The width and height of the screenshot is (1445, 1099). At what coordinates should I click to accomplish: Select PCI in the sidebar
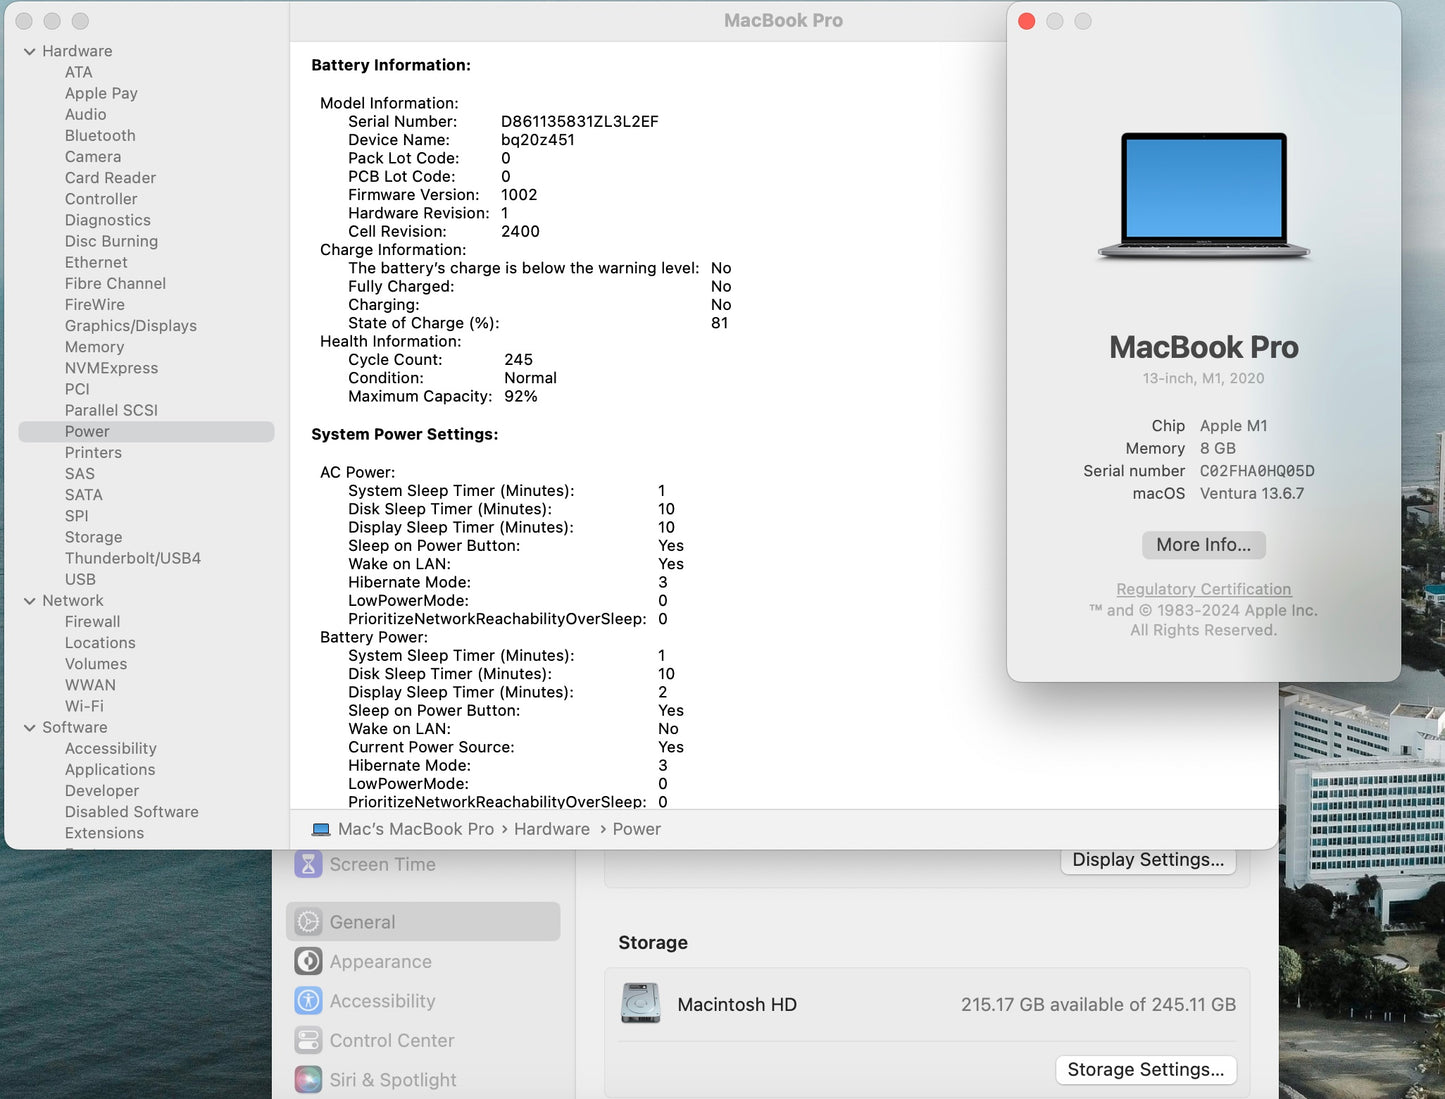77,389
